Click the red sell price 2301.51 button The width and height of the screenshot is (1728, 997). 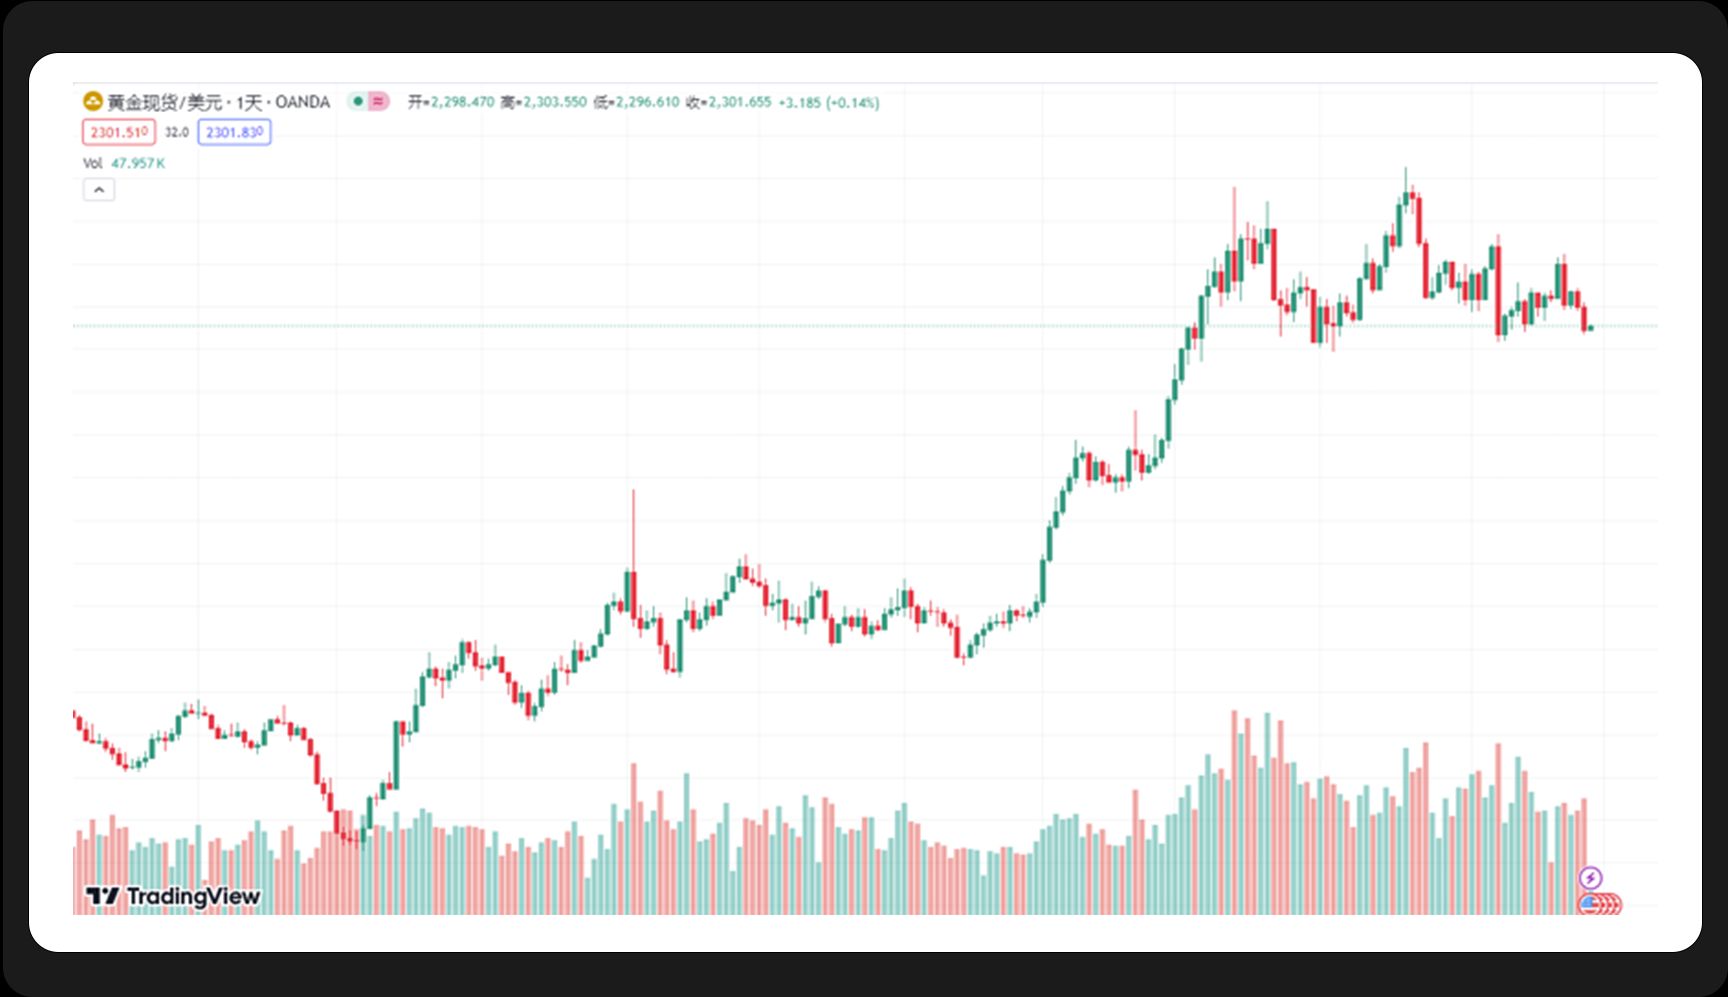tap(119, 132)
